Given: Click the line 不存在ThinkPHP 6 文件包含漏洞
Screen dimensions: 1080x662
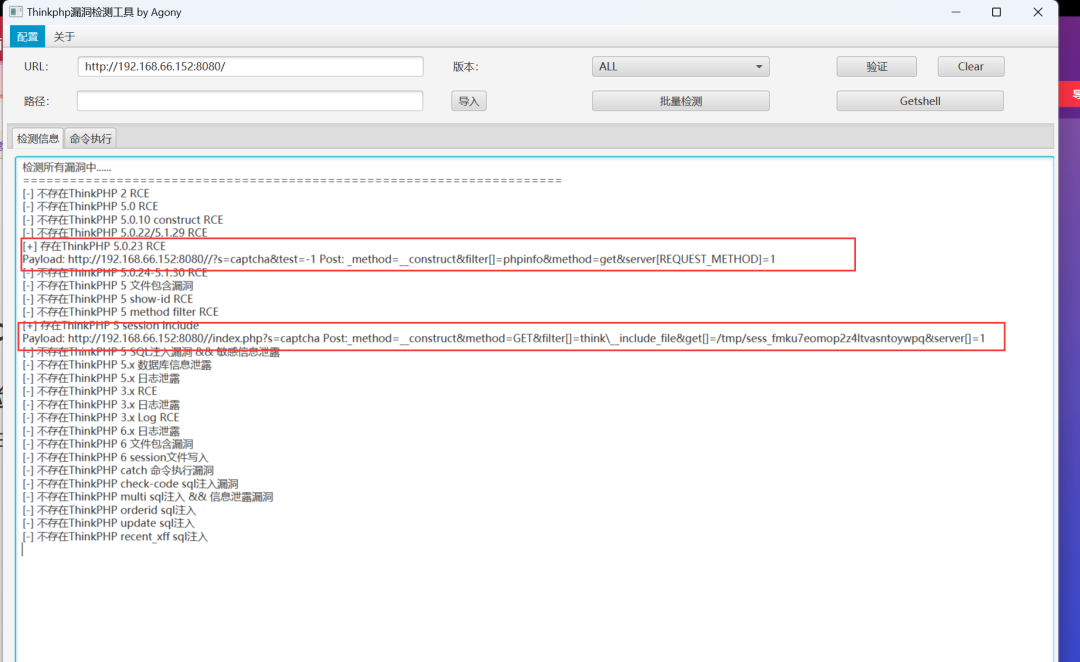Looking at the screenshot, I should [x=107, y=444].
